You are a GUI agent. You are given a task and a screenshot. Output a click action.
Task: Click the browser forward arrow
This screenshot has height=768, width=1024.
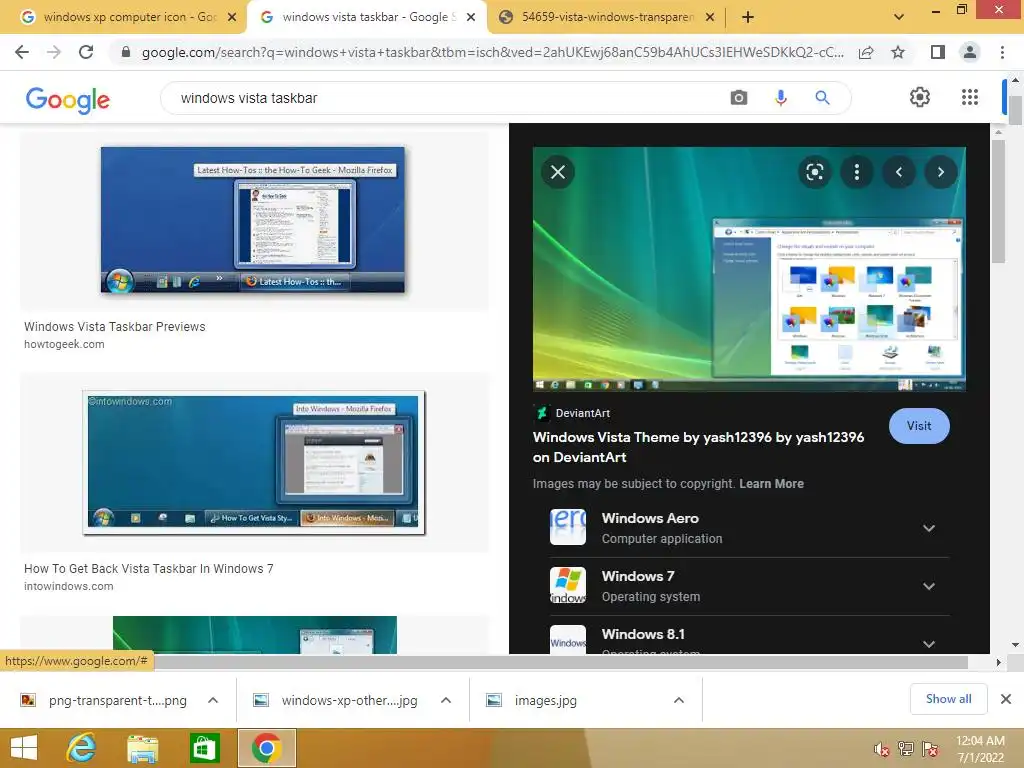(x=54, y=52)
